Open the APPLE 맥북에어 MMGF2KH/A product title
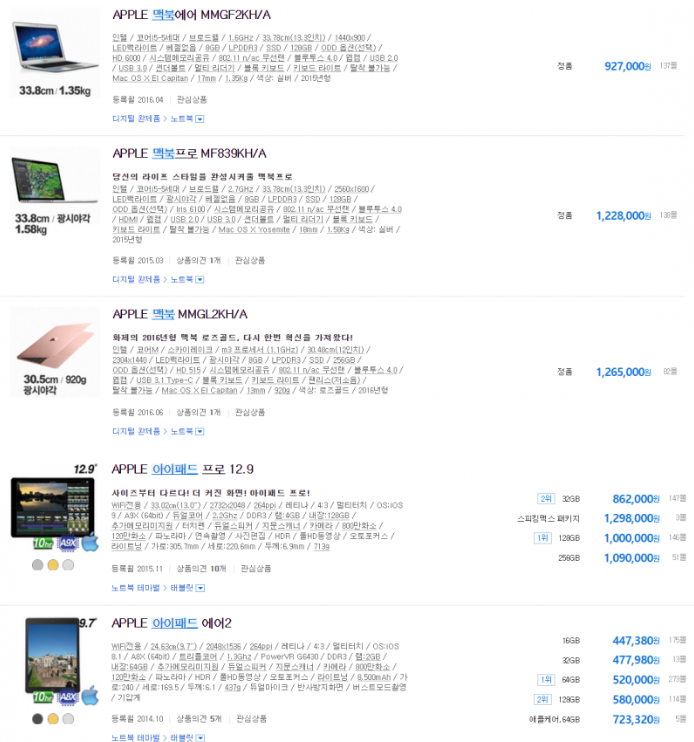Screen dimensions: 694x742 click(x=191, y=15)
